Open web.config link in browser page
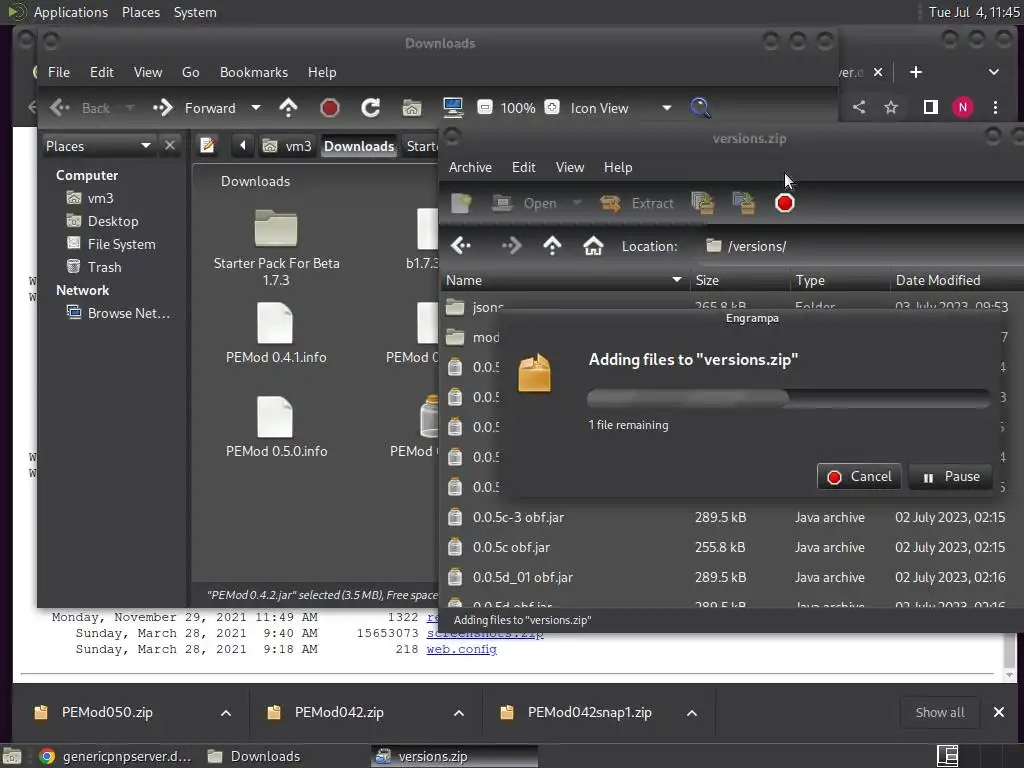The height and width of the screenshot is (768, 1024). [x=462, y=649]
